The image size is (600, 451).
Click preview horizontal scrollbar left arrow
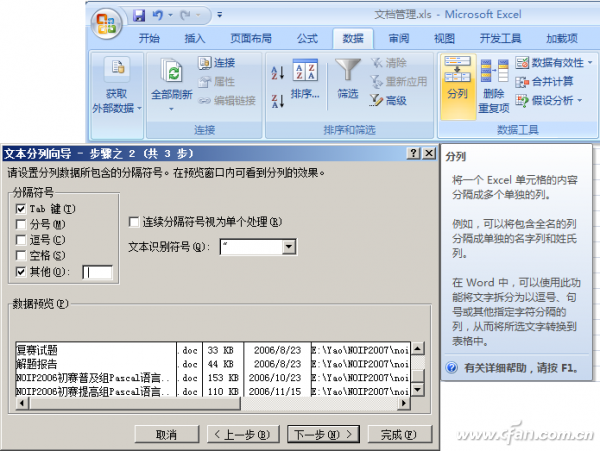[22, 403]
